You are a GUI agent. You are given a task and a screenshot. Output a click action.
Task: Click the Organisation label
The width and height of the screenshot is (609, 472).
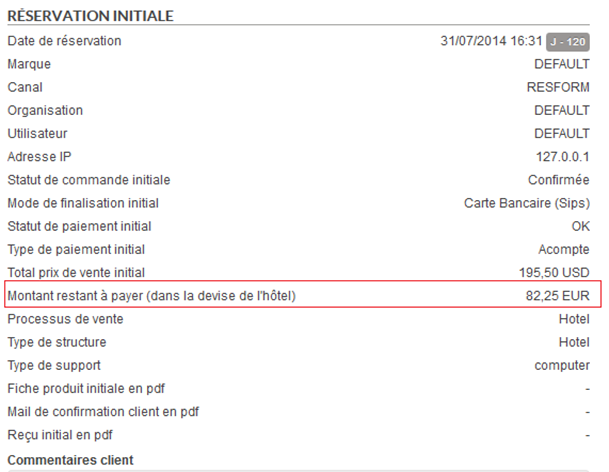pos(45,110)
